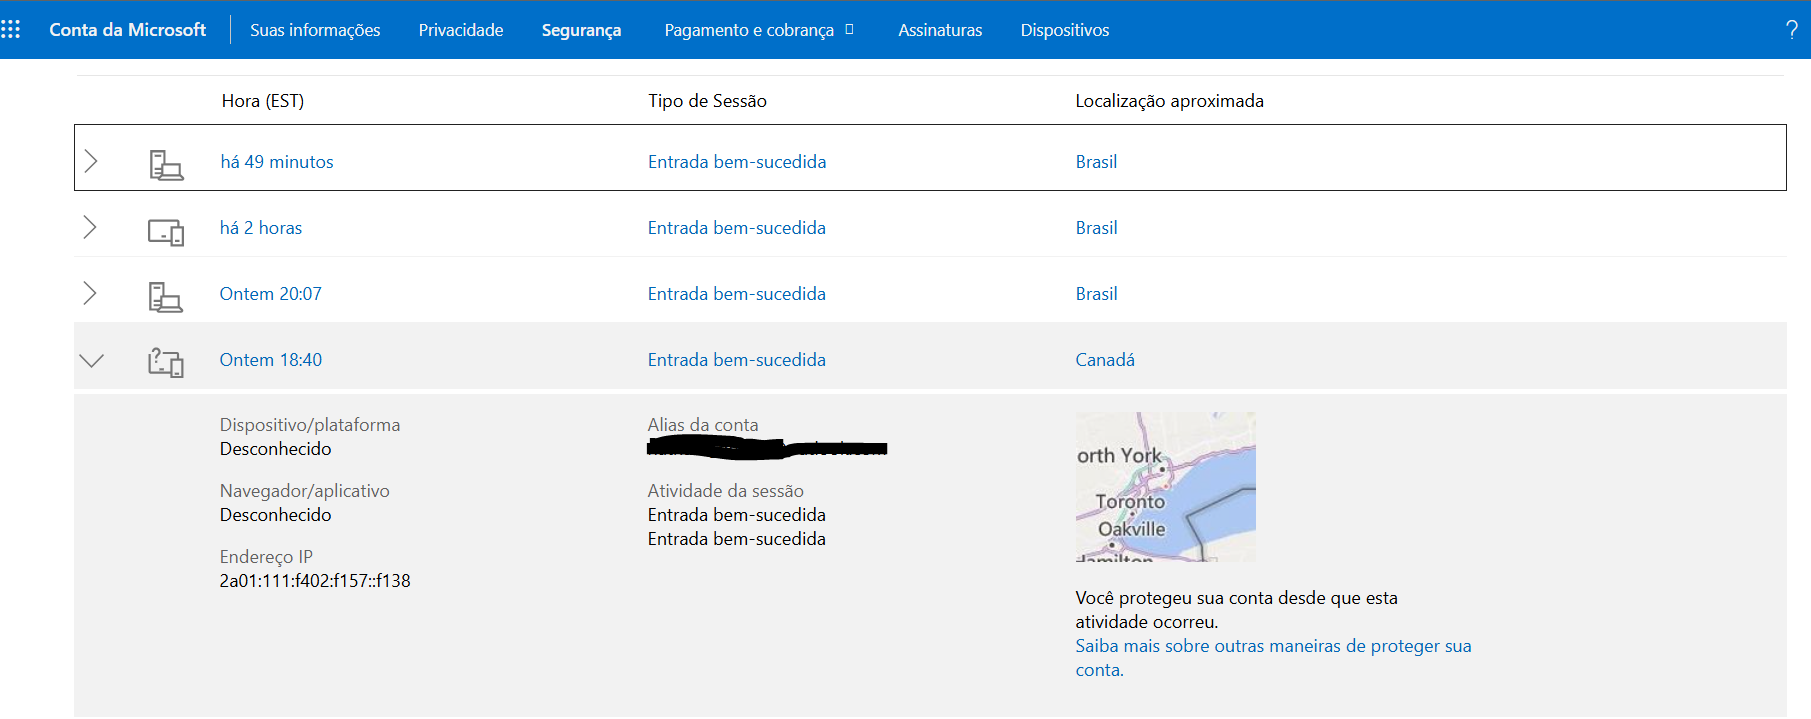Screen dimensions: 1811x719
Task: Expand the 'há 49 minutos' session row
Action: coord(91,161)
